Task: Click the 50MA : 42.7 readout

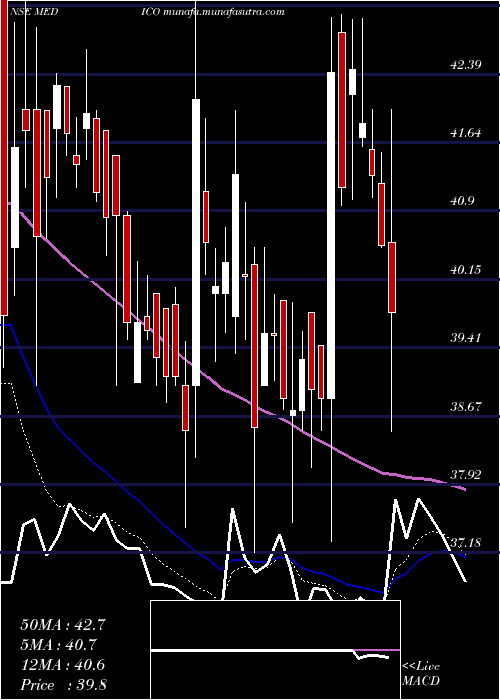Action: (x=63, y=625)
